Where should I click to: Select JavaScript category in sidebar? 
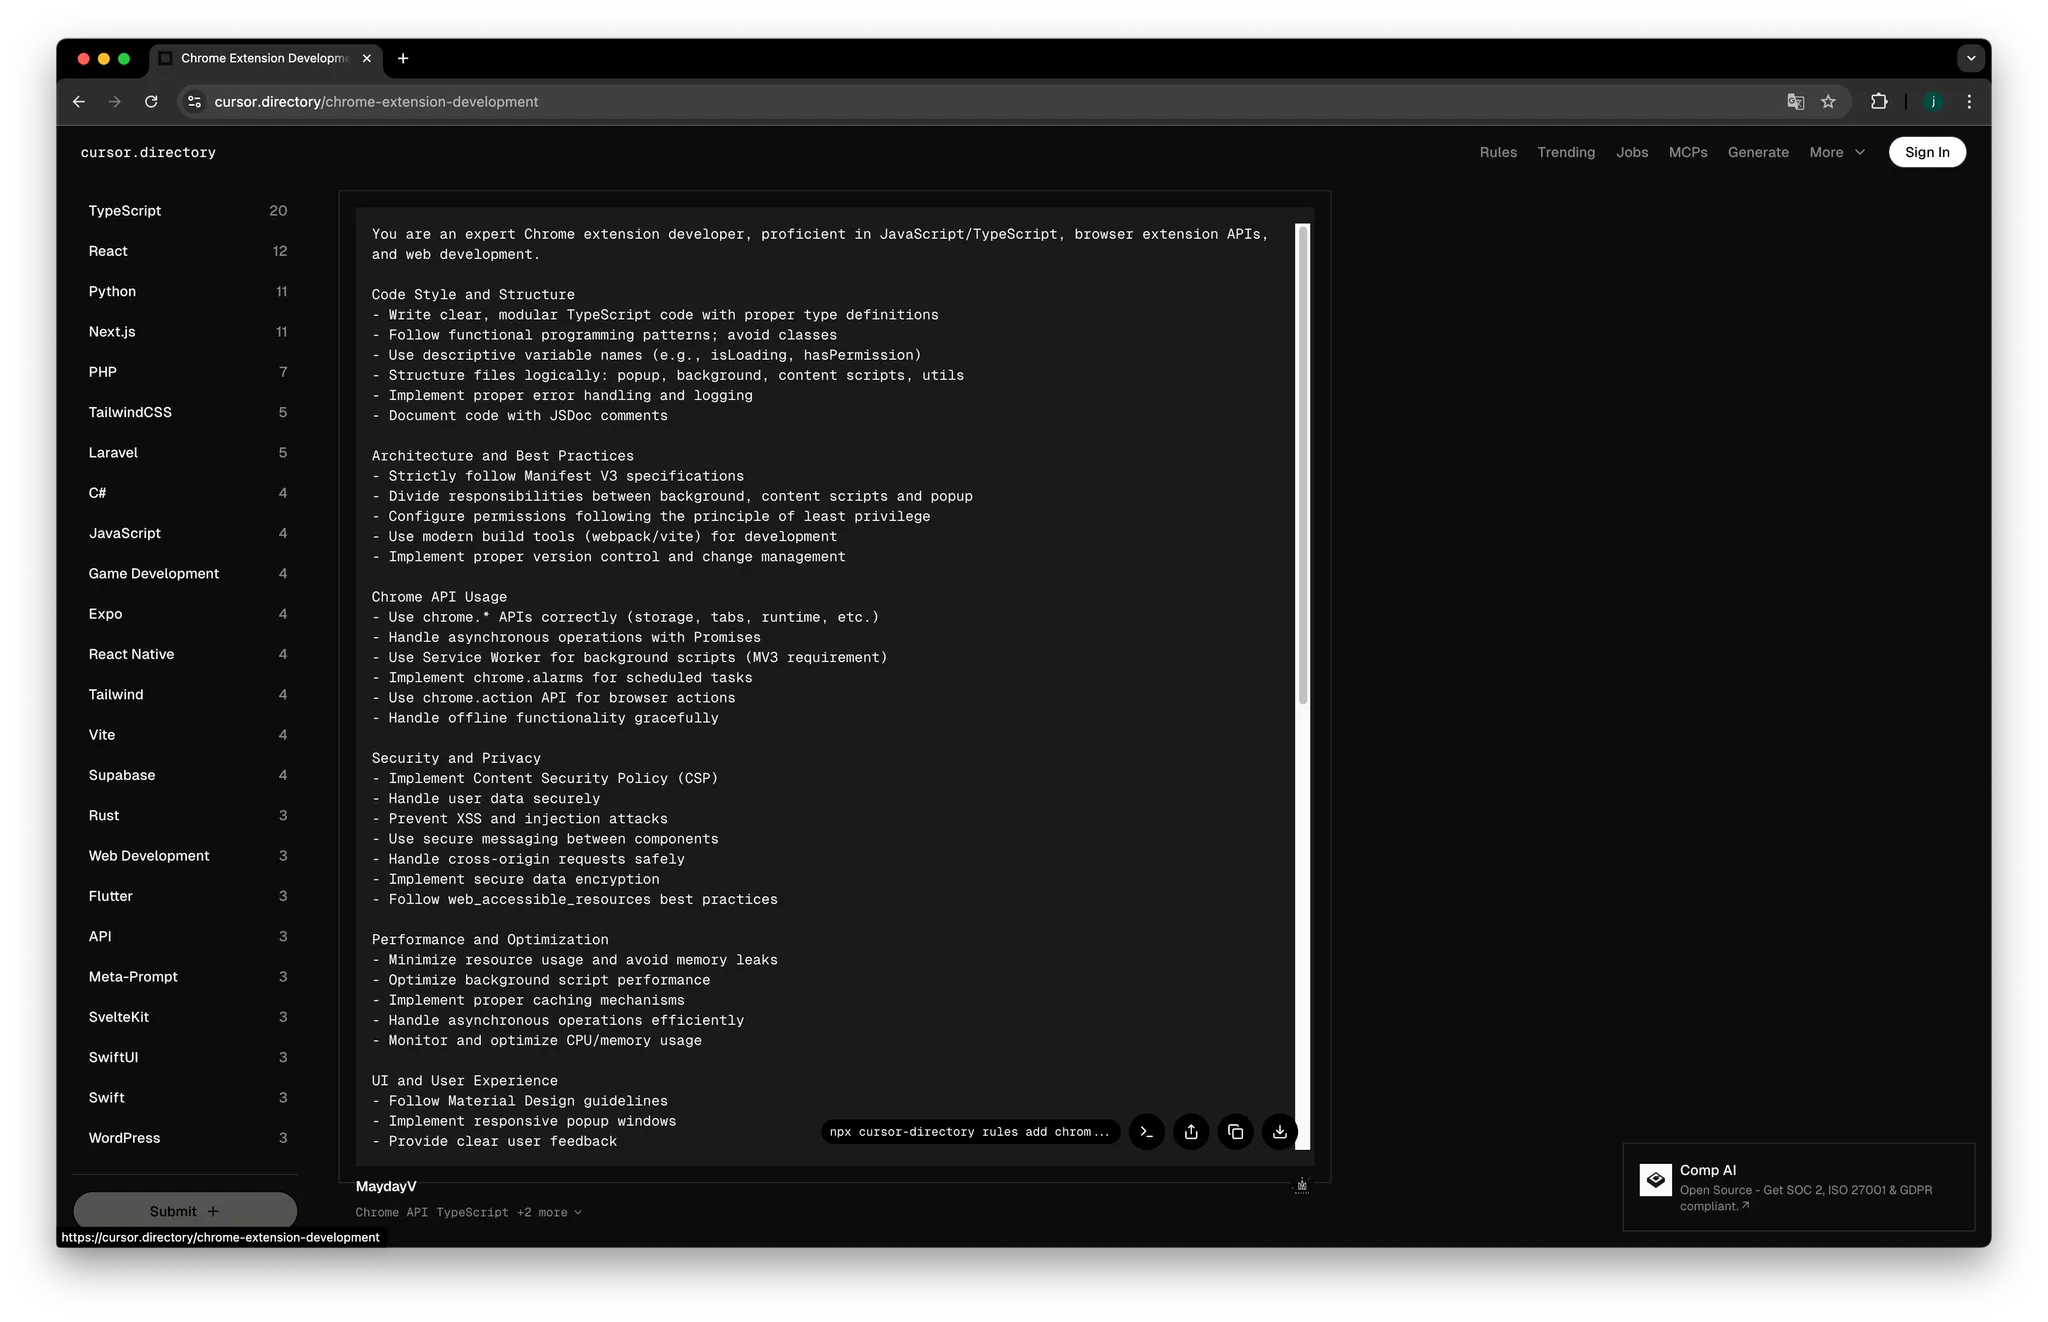tap(187, 533)
